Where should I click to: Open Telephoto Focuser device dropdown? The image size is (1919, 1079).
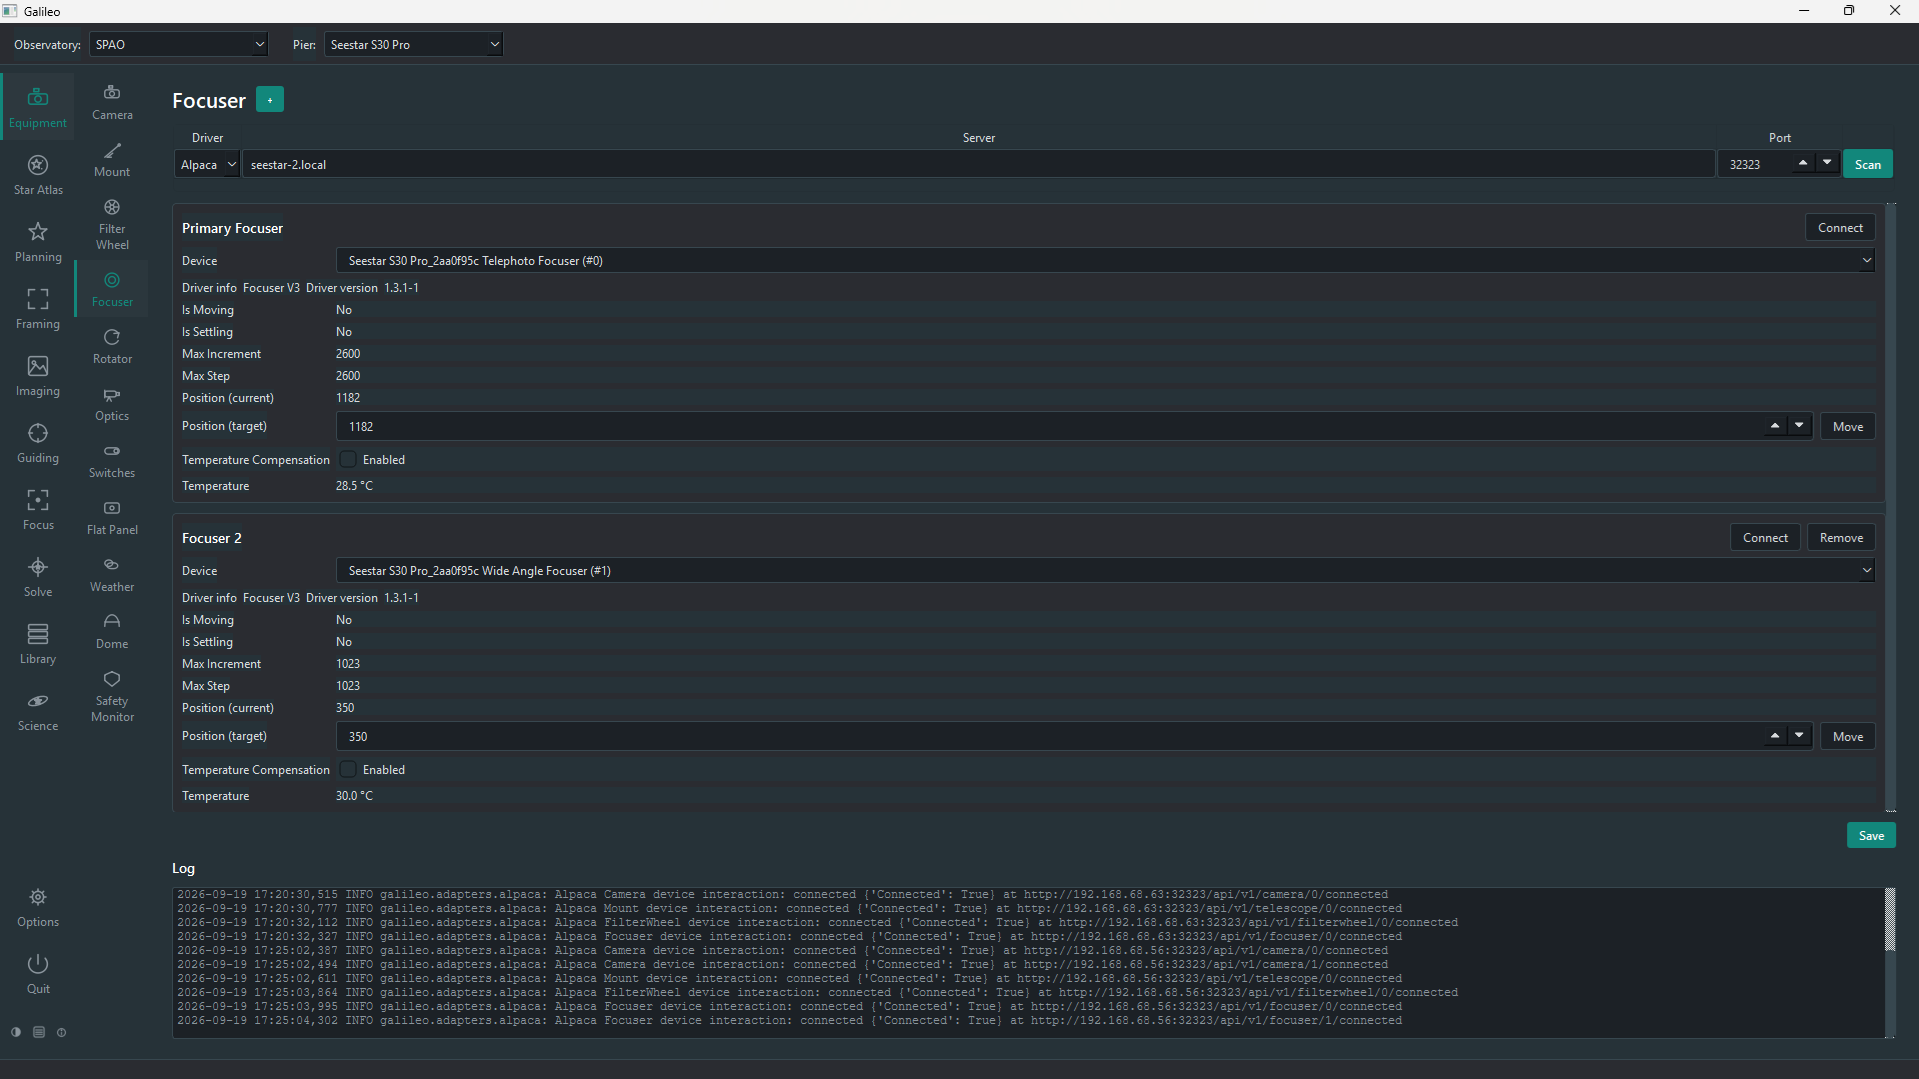pos(1105,260)
